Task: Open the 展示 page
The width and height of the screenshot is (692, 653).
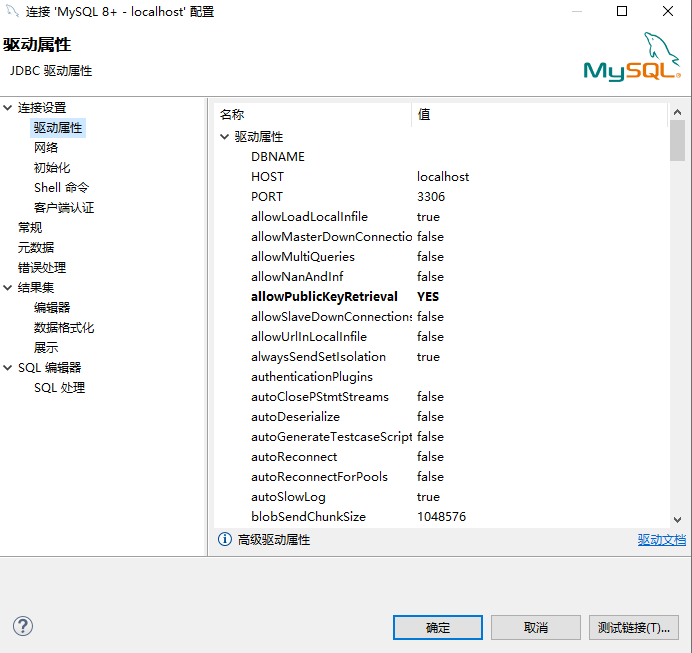Action: [x=46, y=348]
